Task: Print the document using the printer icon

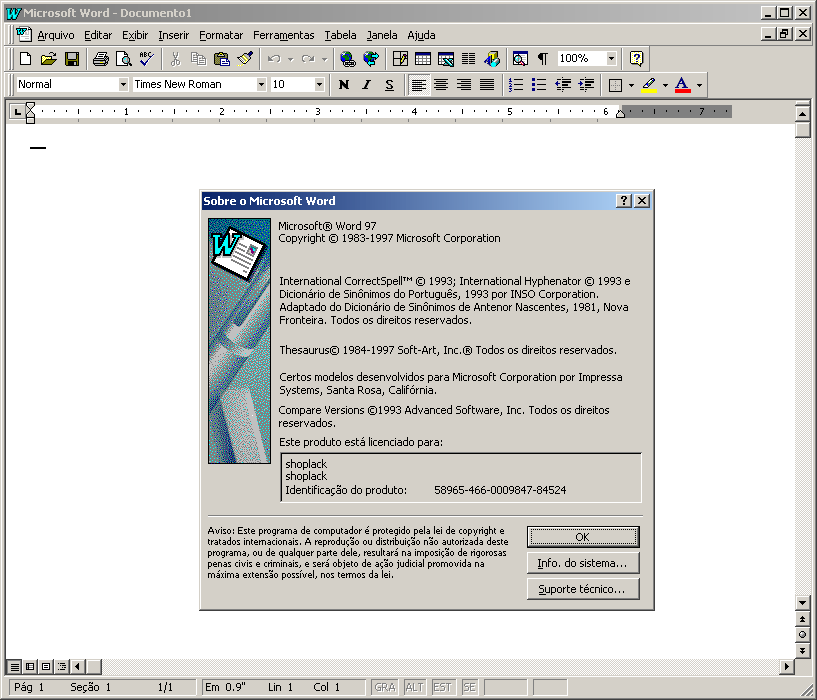Action: [101, 59]
